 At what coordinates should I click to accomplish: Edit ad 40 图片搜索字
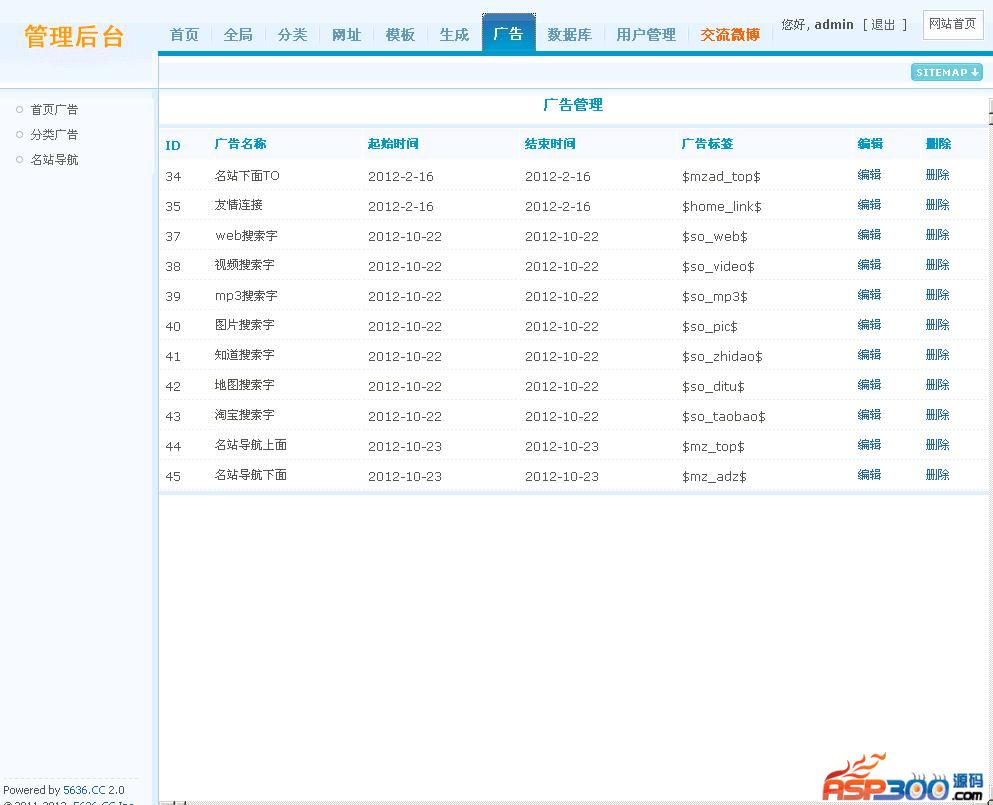tap(869, 324)
